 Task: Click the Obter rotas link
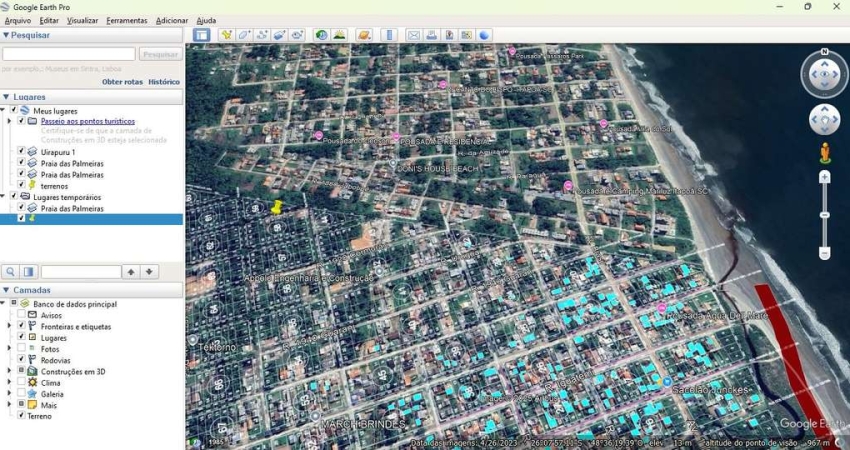click(x=123, y=82)
